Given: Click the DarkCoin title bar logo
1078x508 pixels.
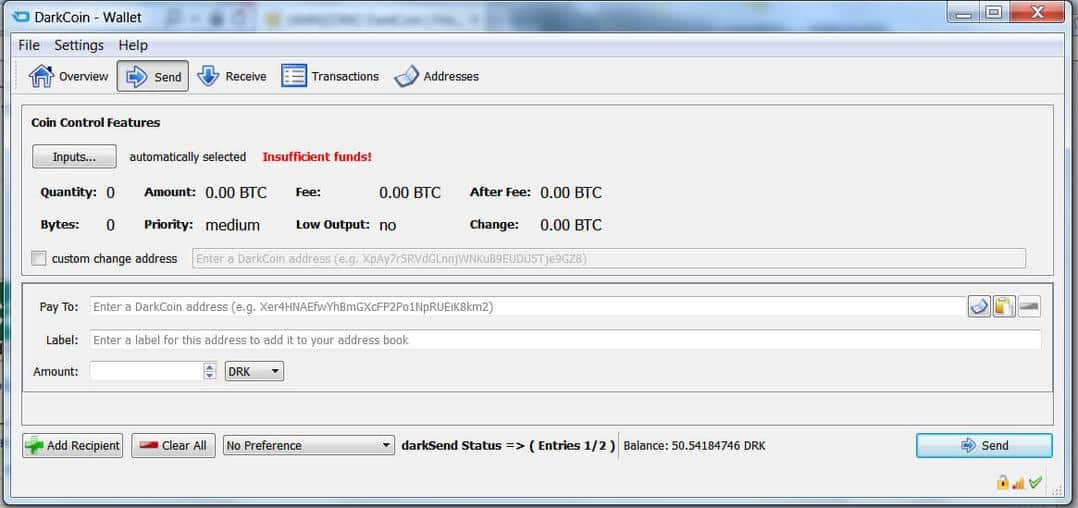Looking at the screenshot, I should coord(20,17).
